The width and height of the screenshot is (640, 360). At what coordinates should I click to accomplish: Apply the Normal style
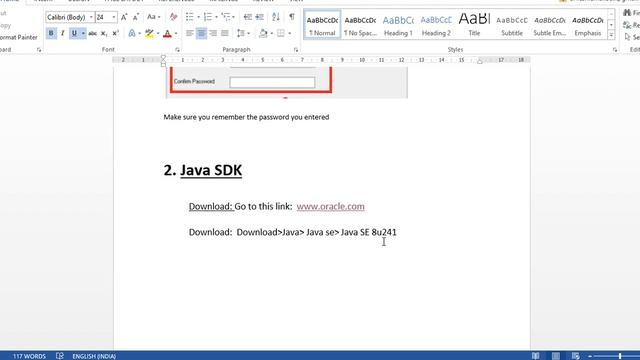(x=322, y=25)
